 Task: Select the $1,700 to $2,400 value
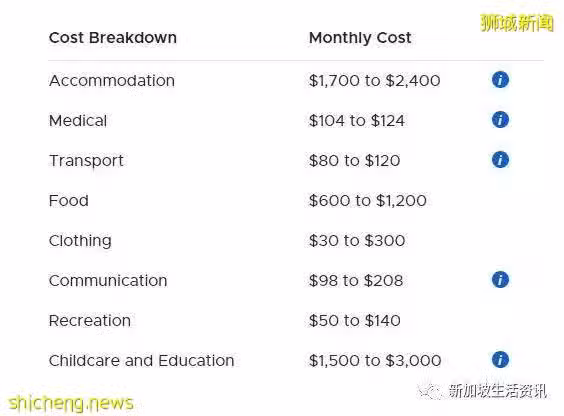point(374,81)
